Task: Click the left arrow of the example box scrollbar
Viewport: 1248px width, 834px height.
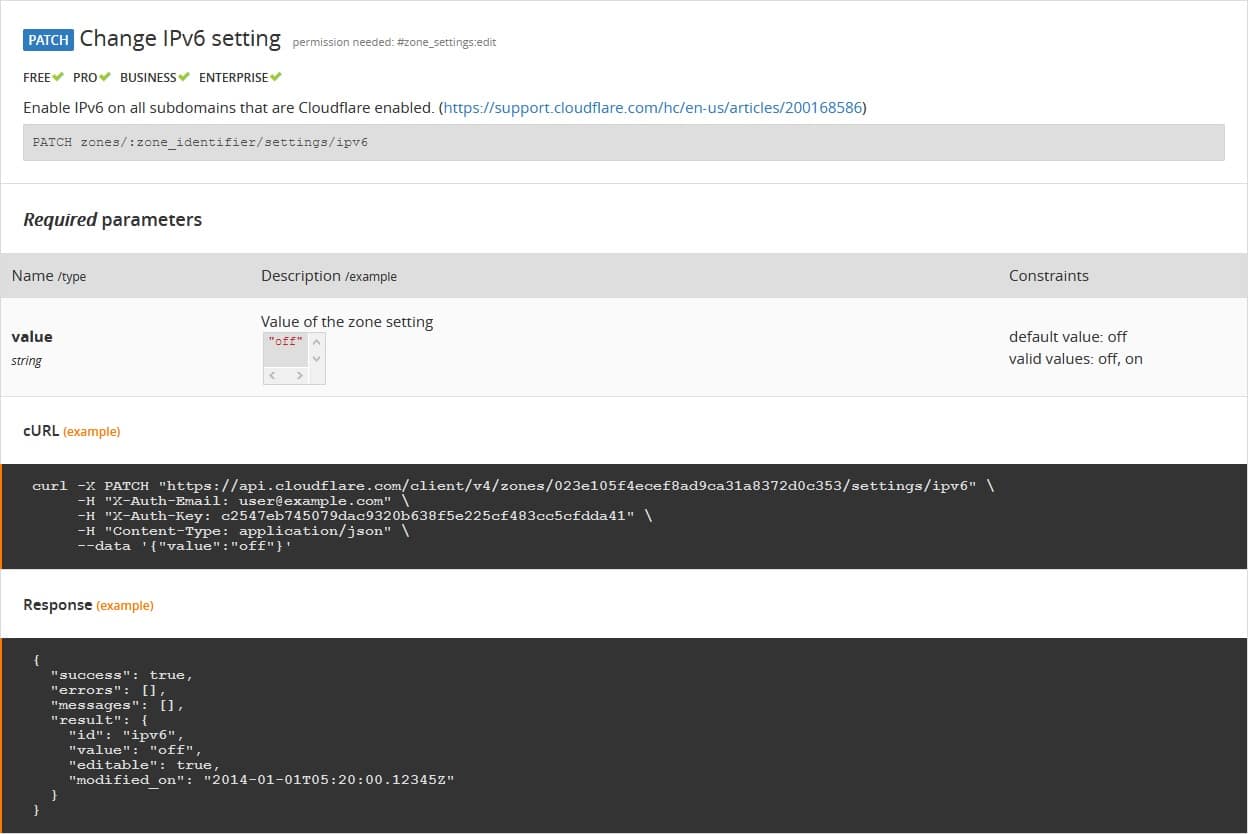Action: pos(274,375)
